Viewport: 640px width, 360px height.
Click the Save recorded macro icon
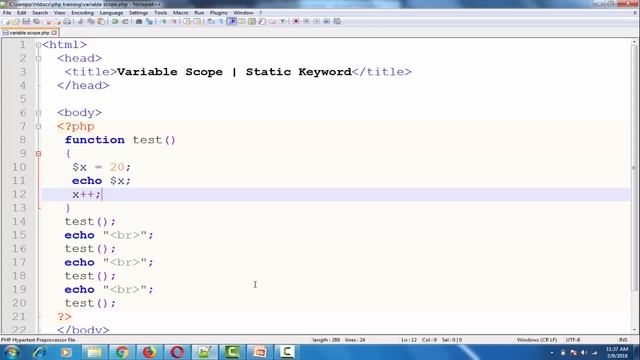[x=337, y=21]
